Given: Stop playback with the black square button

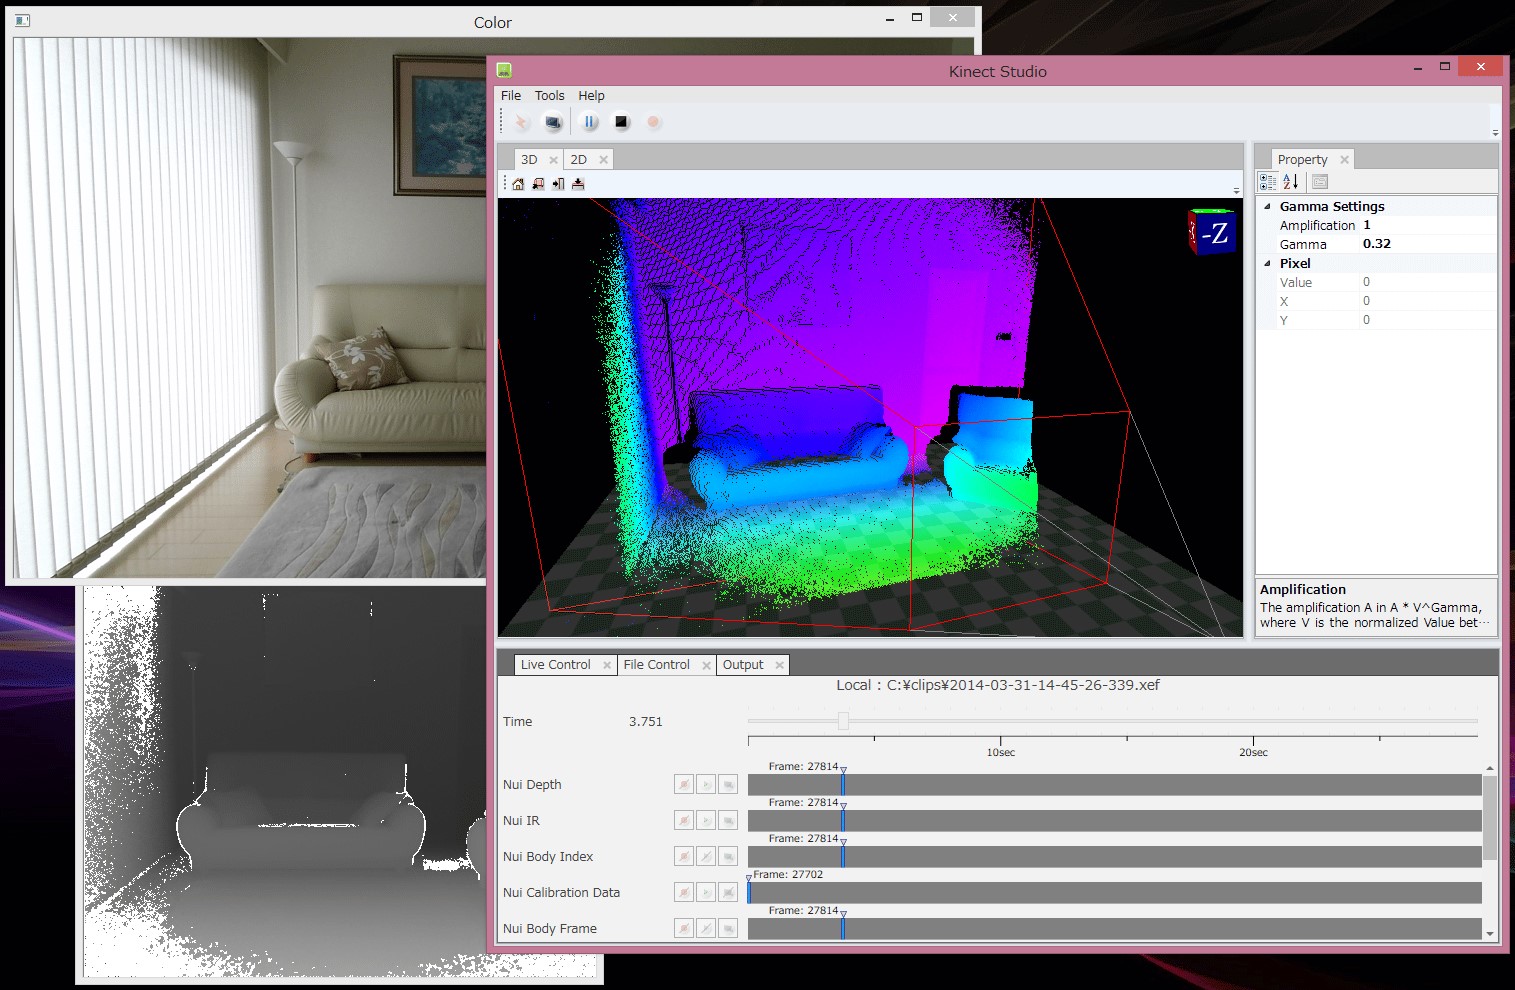Looking at the screenshot, I should click(x=621, y=122).
